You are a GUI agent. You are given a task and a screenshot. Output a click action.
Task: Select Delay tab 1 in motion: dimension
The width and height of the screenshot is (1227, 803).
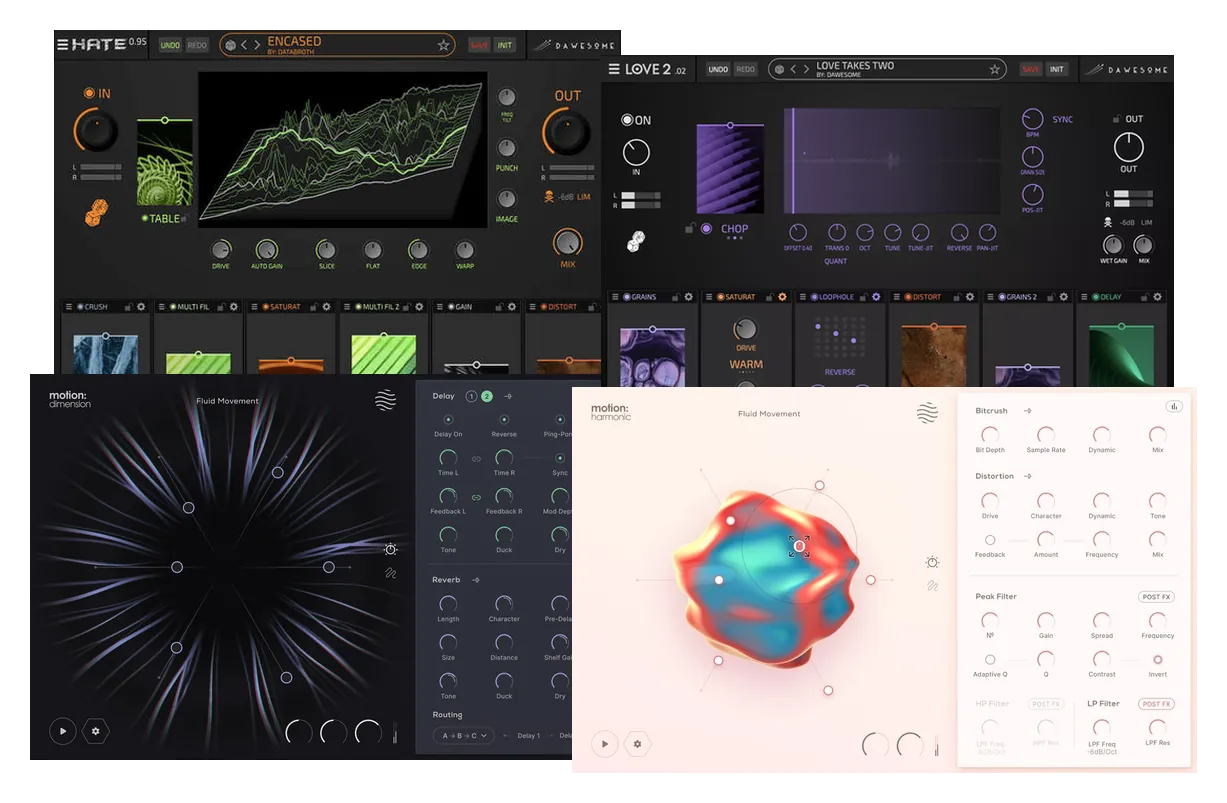click(471, 397)
